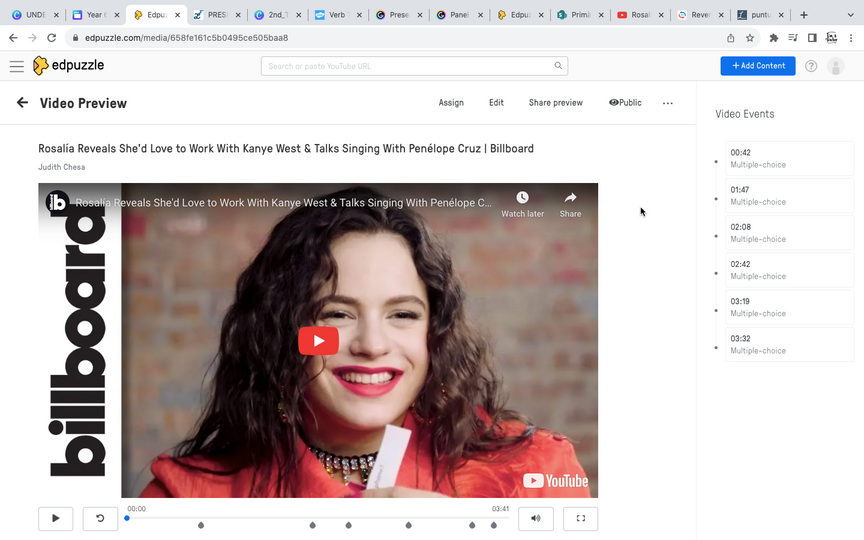
Task: Click the video title link in the player
Action: (283, 203)
